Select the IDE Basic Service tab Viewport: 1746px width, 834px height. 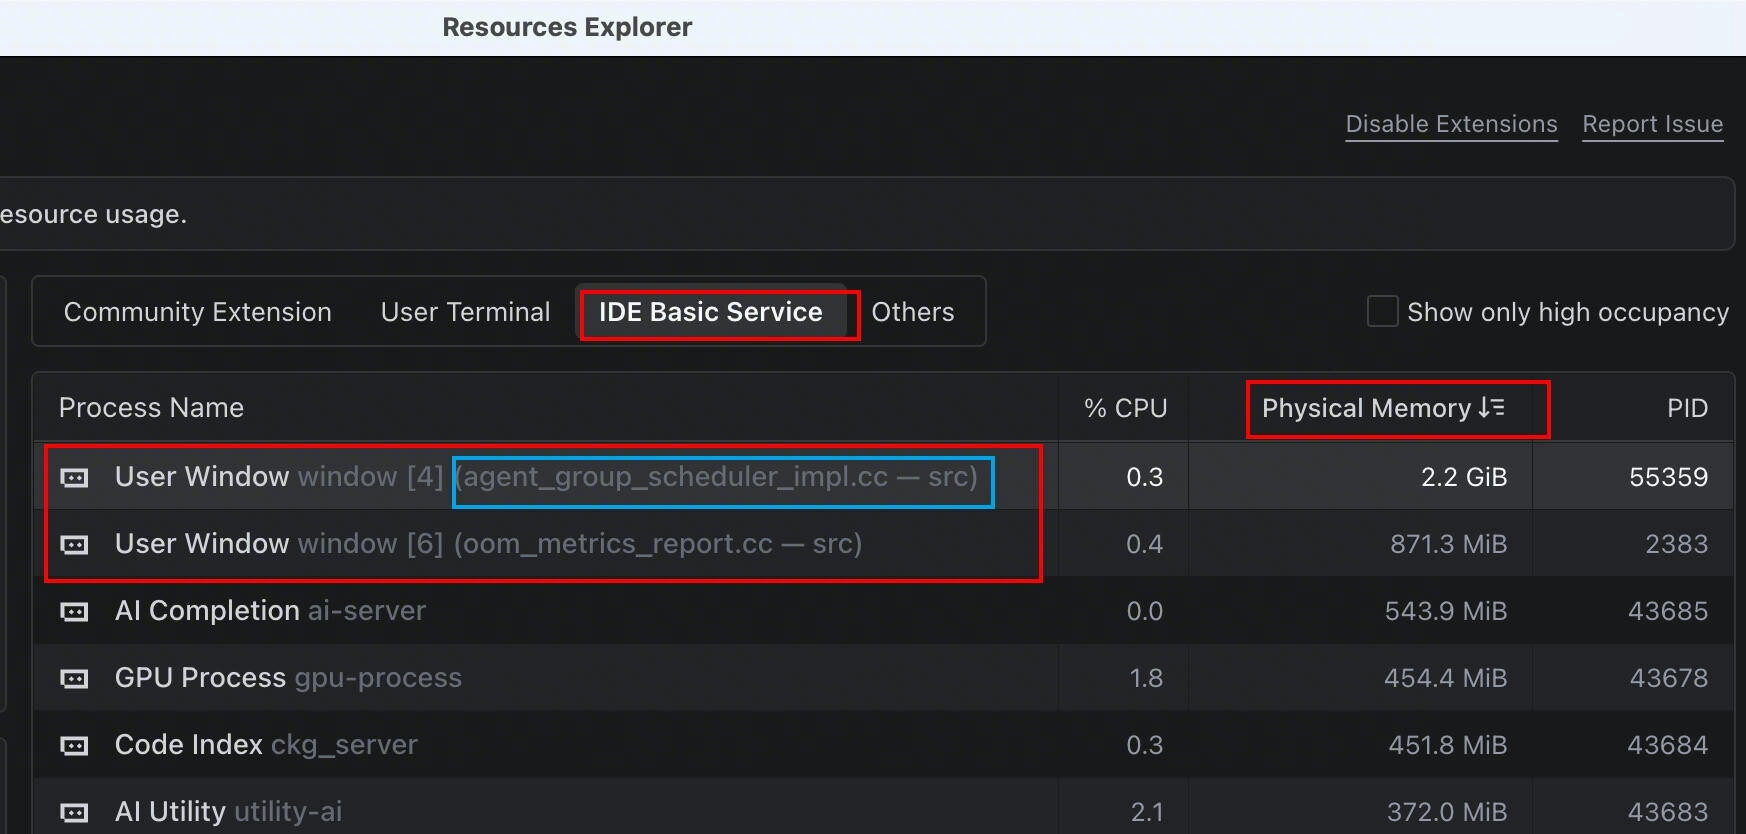[x=711, y=312]
